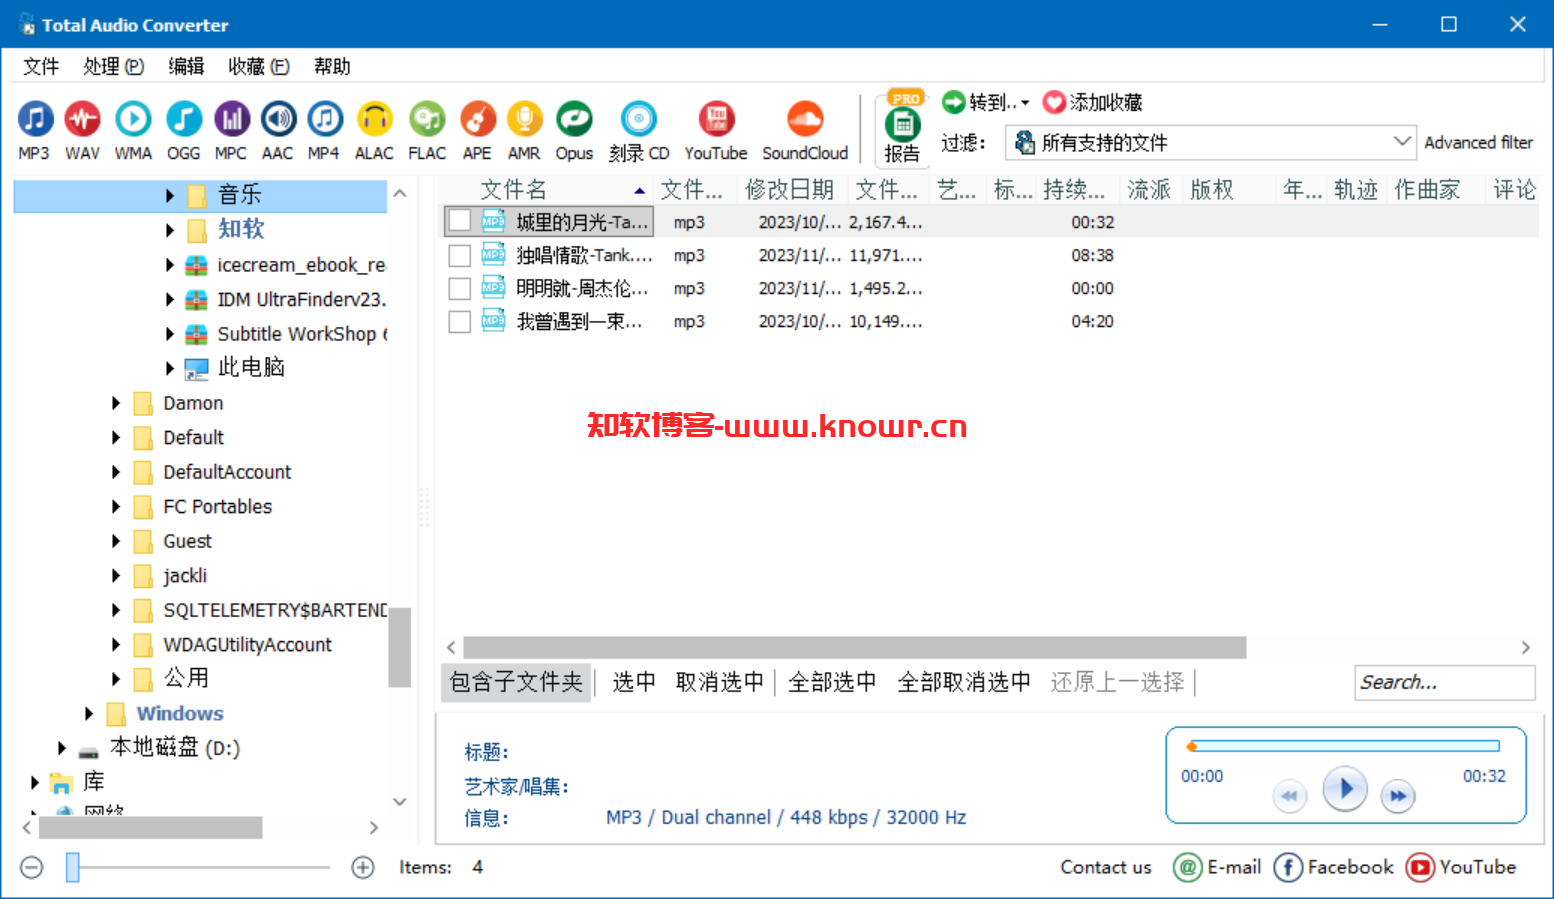Select the WDAGUtilityAccount folder

pyautogui.click(x=247, y=645)
